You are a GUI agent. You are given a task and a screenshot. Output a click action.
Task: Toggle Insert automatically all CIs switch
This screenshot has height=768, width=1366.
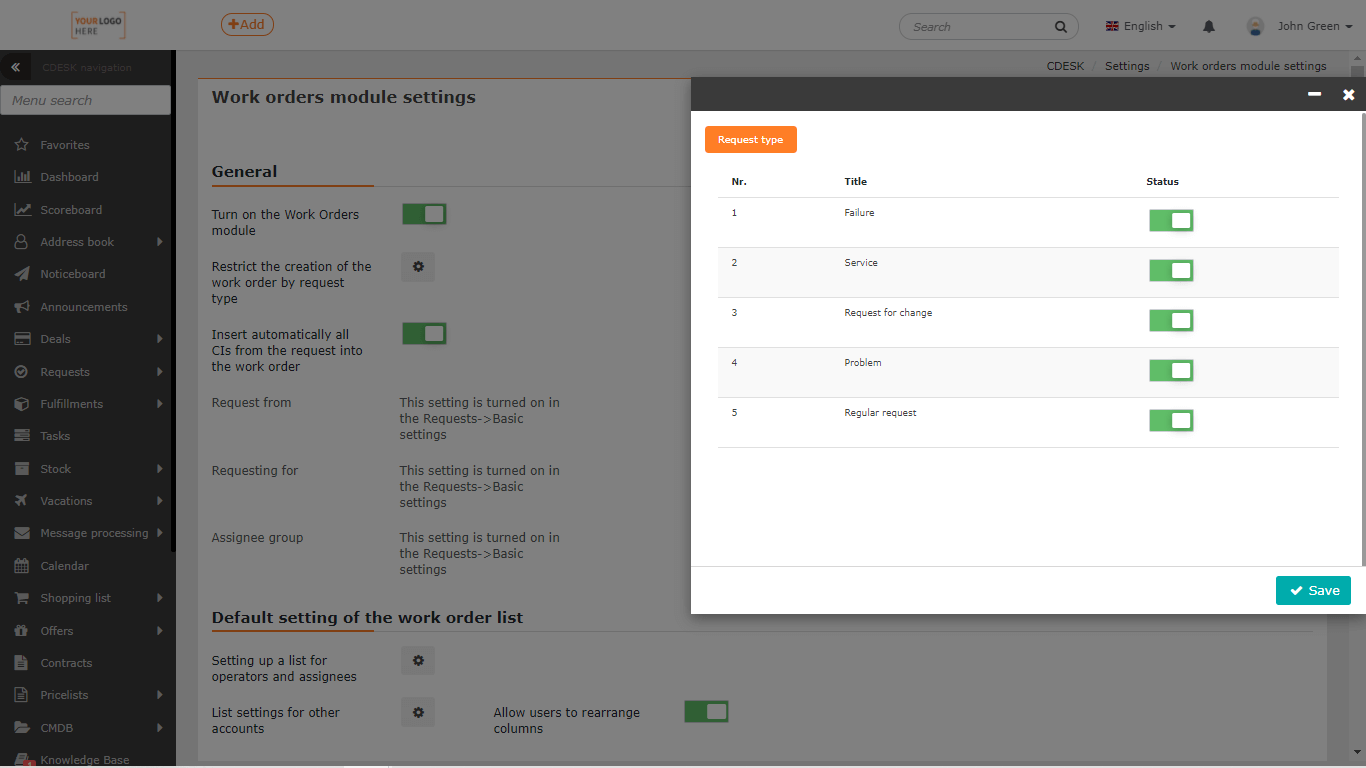pyautogui.click(x=424, y=334)
